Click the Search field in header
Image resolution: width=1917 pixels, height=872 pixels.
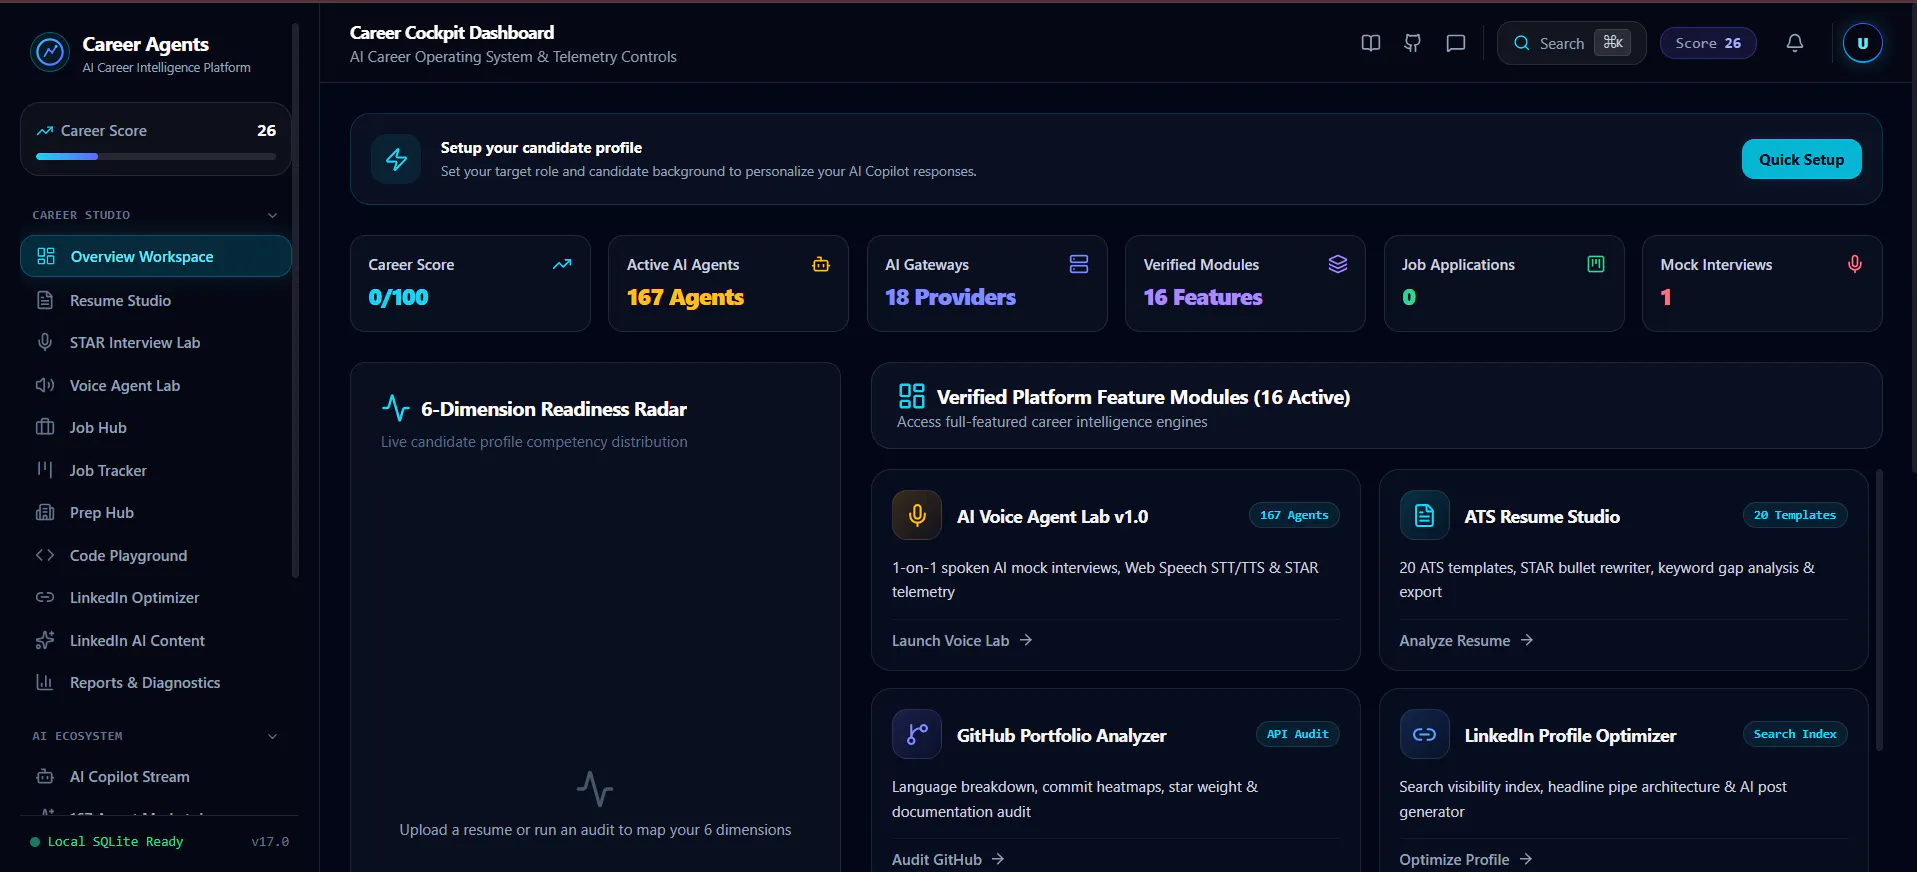coord(1571,43)
